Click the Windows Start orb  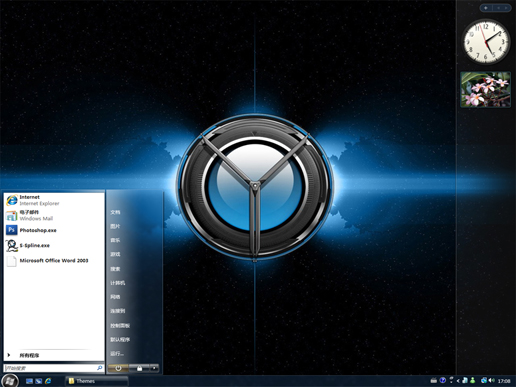(10, 380)
